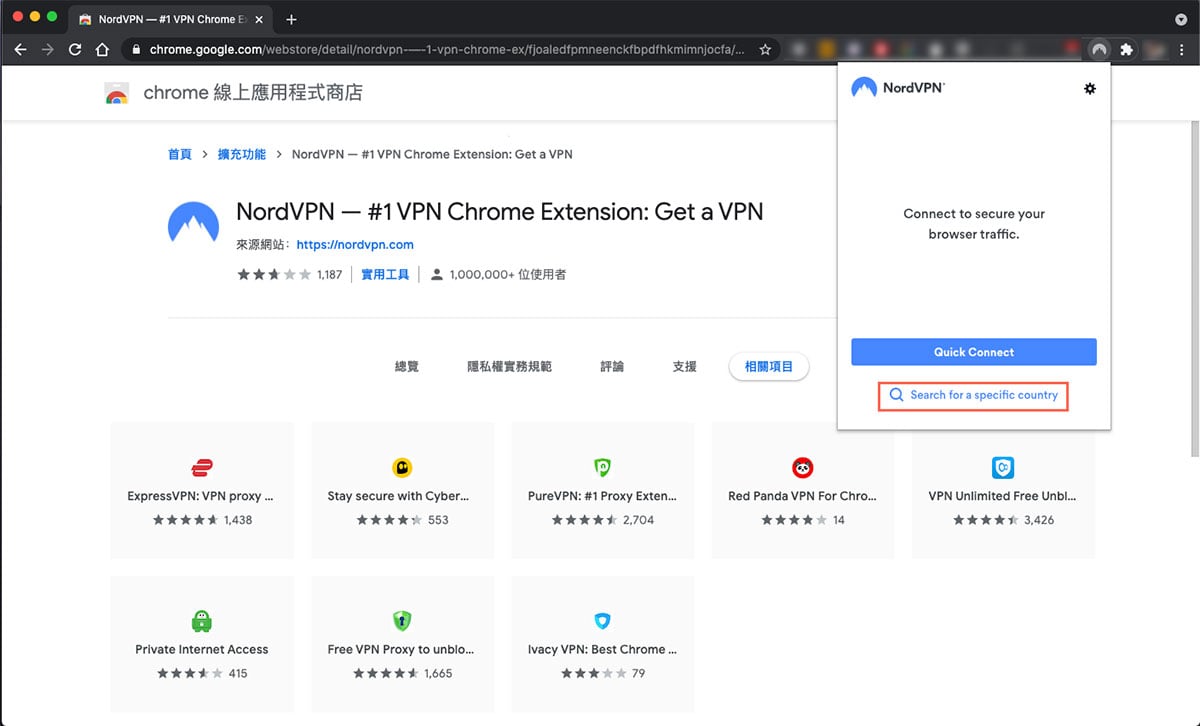
Task: Bookmark this page with the star icon
Action: click(765, 49)
